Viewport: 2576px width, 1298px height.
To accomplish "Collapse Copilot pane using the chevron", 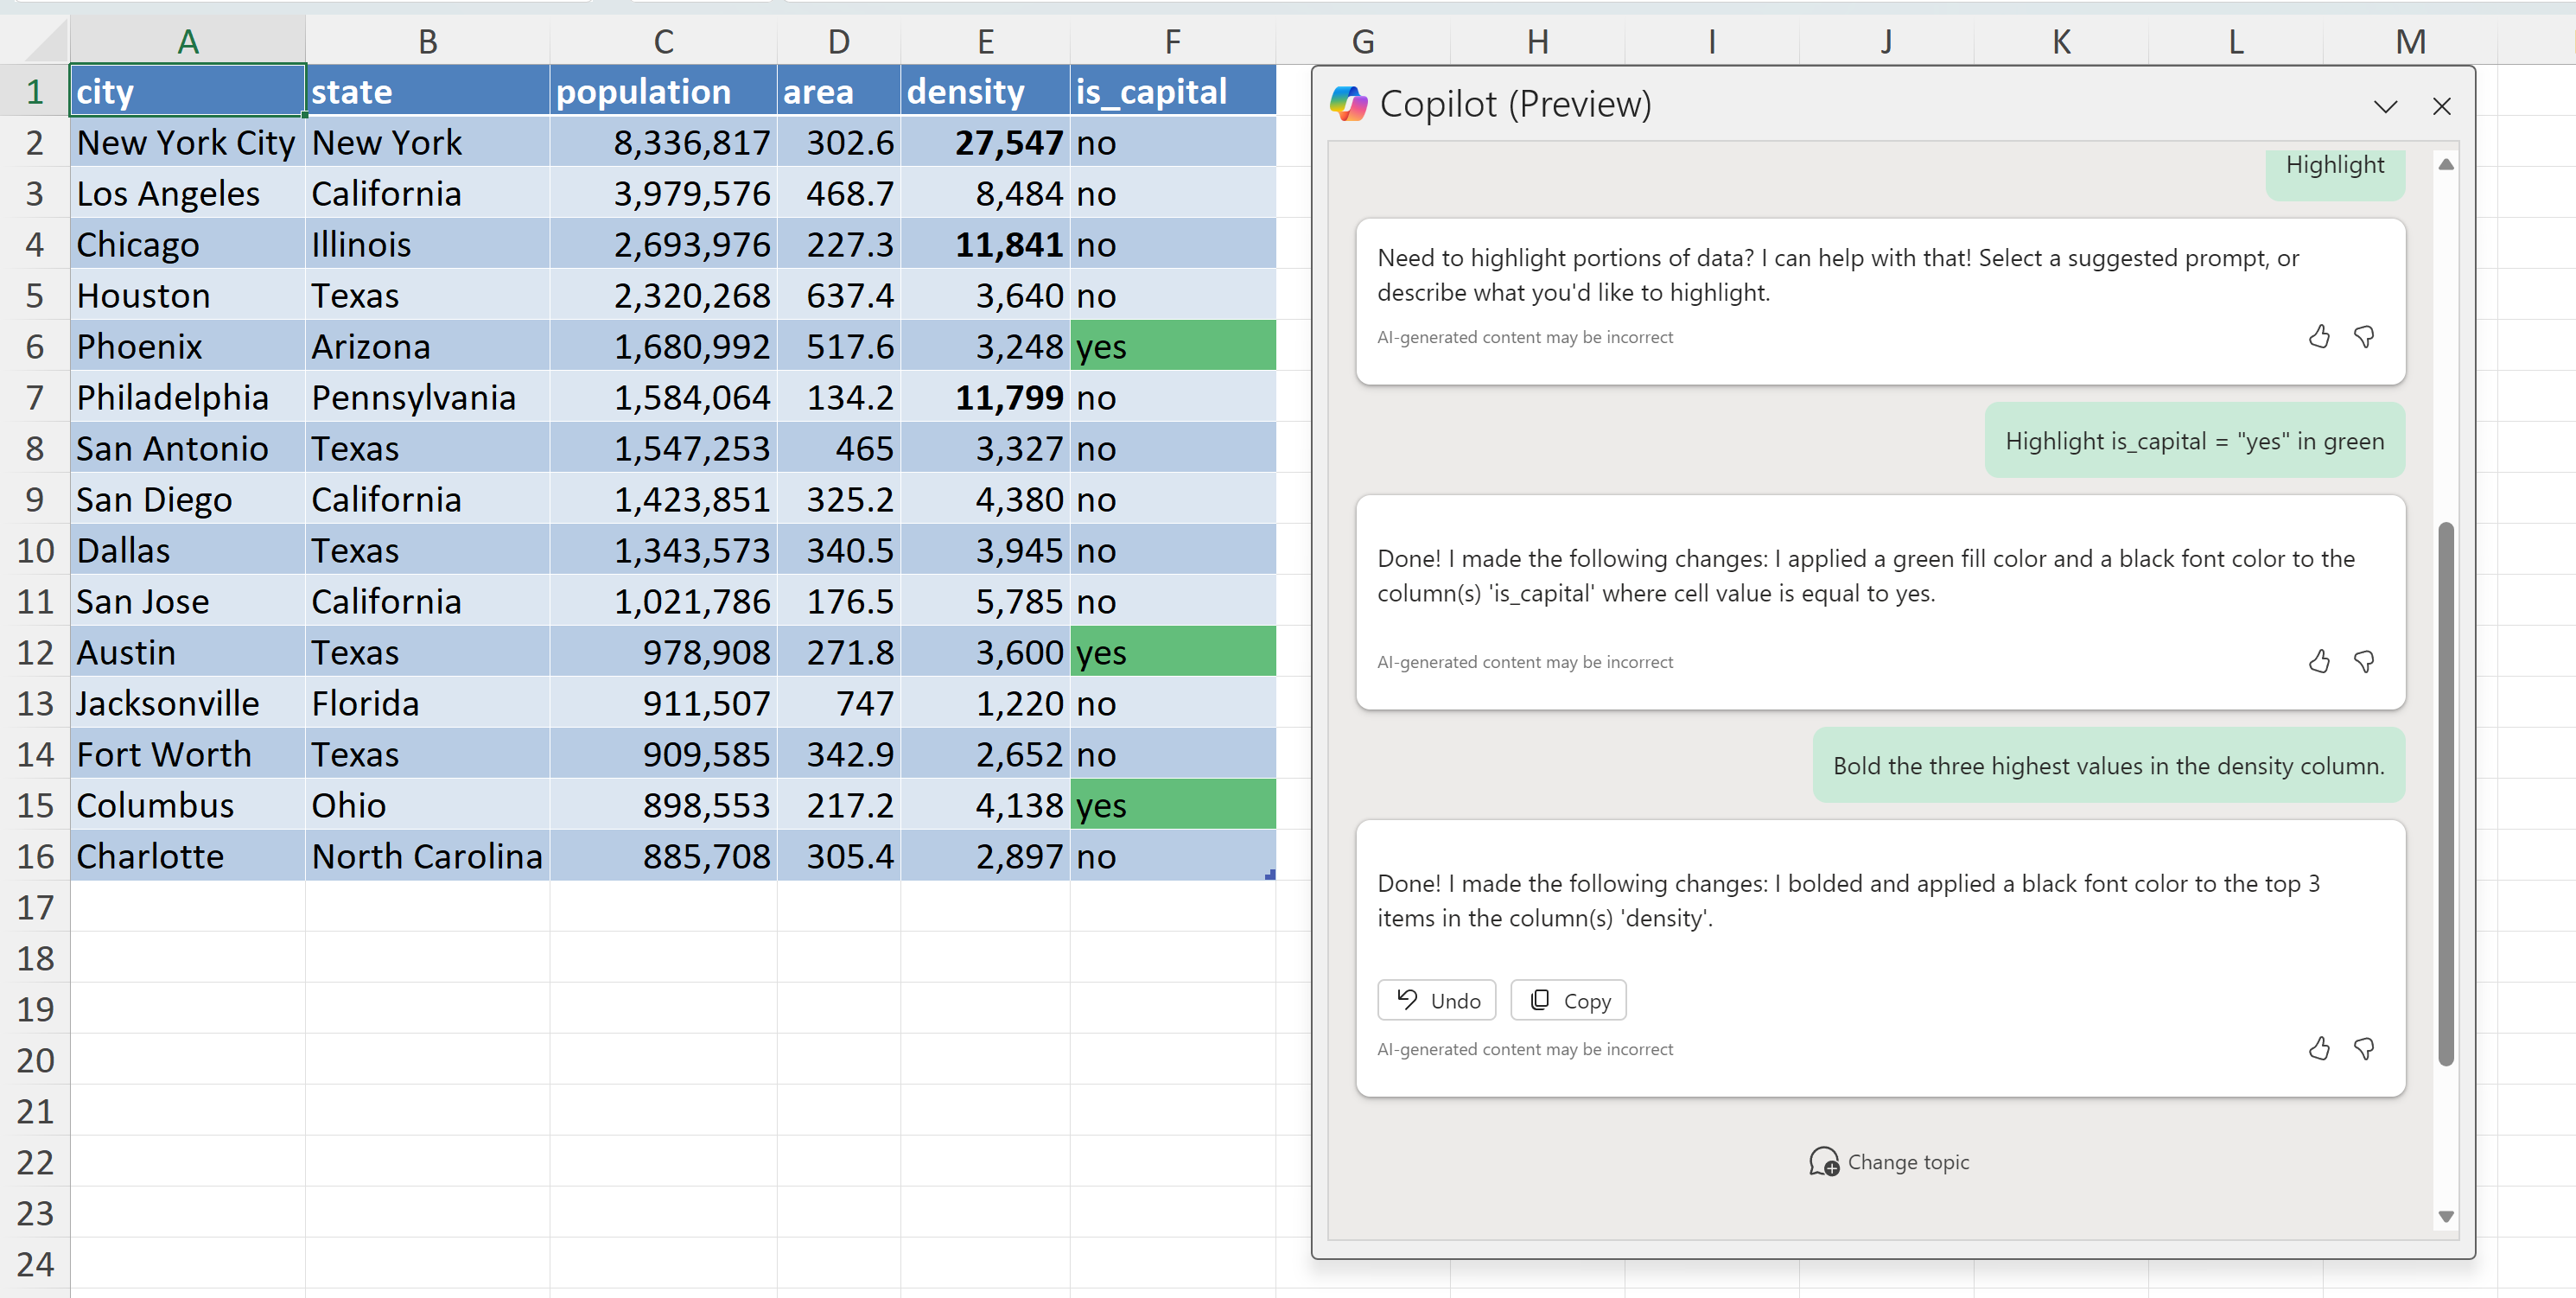I will tap(2385, 106).
